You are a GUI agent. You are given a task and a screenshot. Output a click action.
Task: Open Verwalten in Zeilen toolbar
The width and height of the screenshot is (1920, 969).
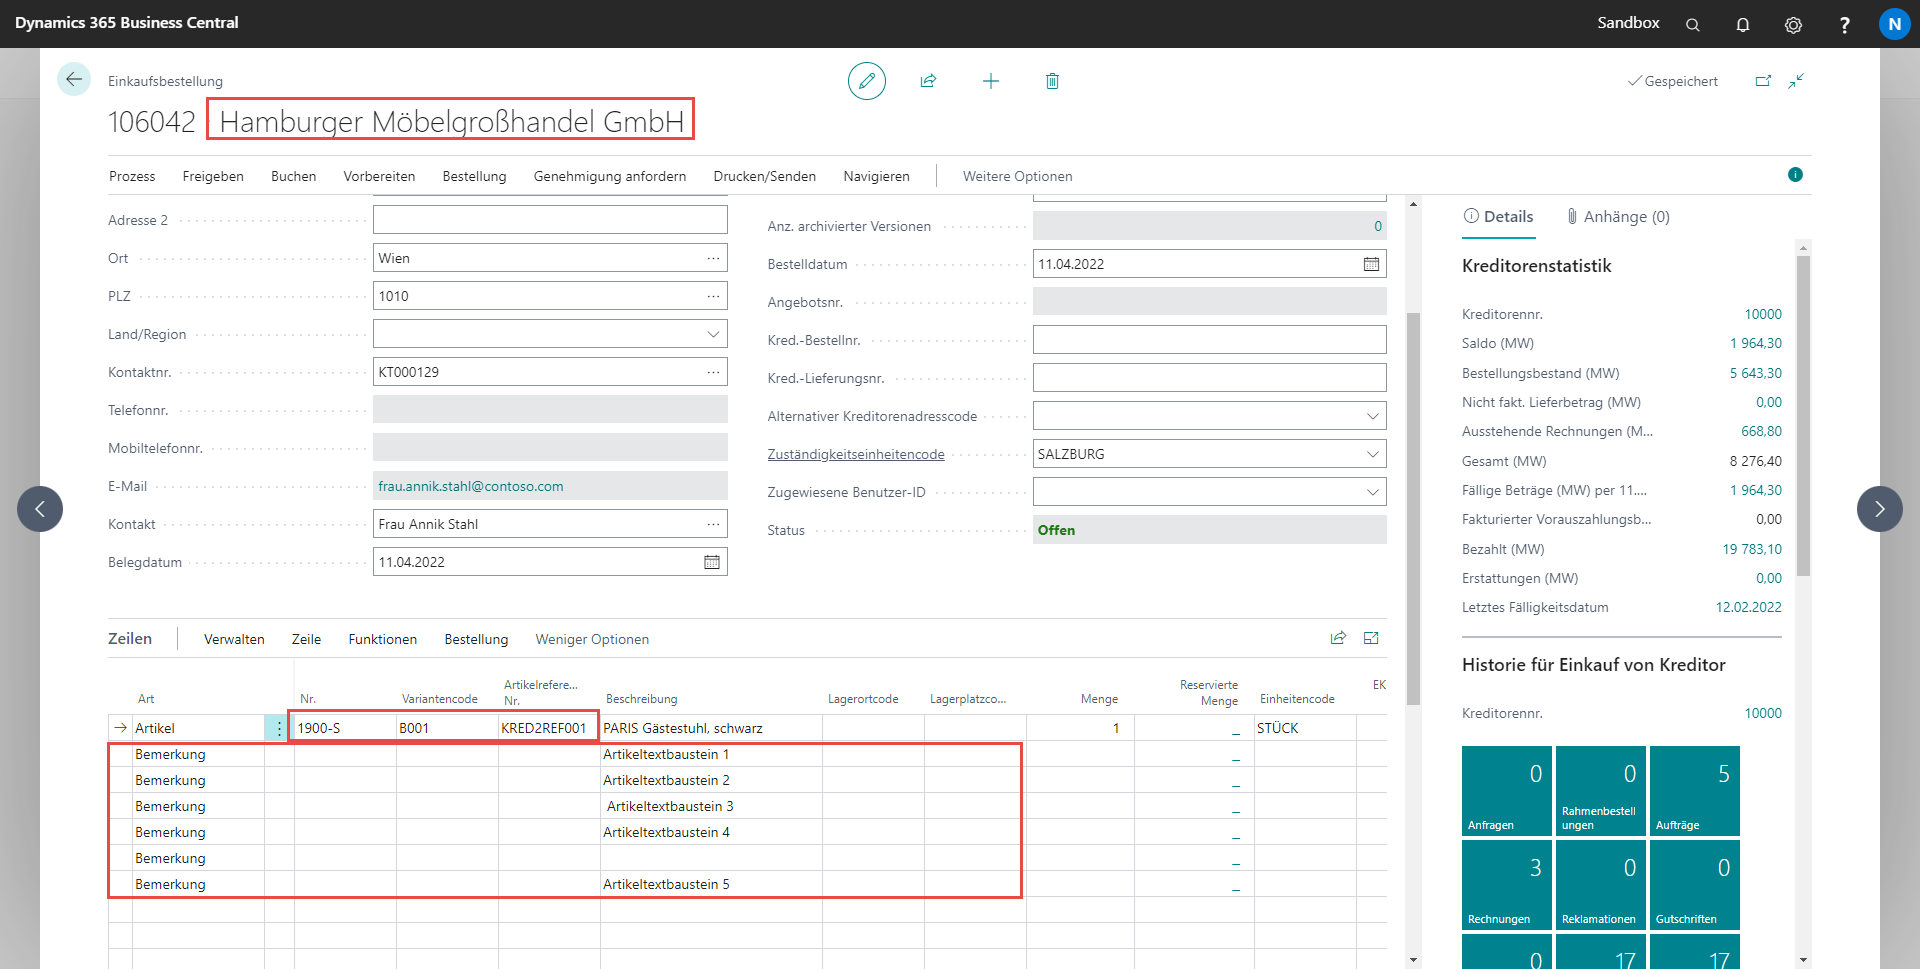pos(234,639)
